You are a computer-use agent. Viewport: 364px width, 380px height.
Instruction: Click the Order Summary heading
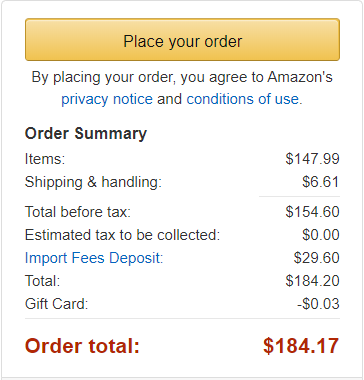point(86,134)
